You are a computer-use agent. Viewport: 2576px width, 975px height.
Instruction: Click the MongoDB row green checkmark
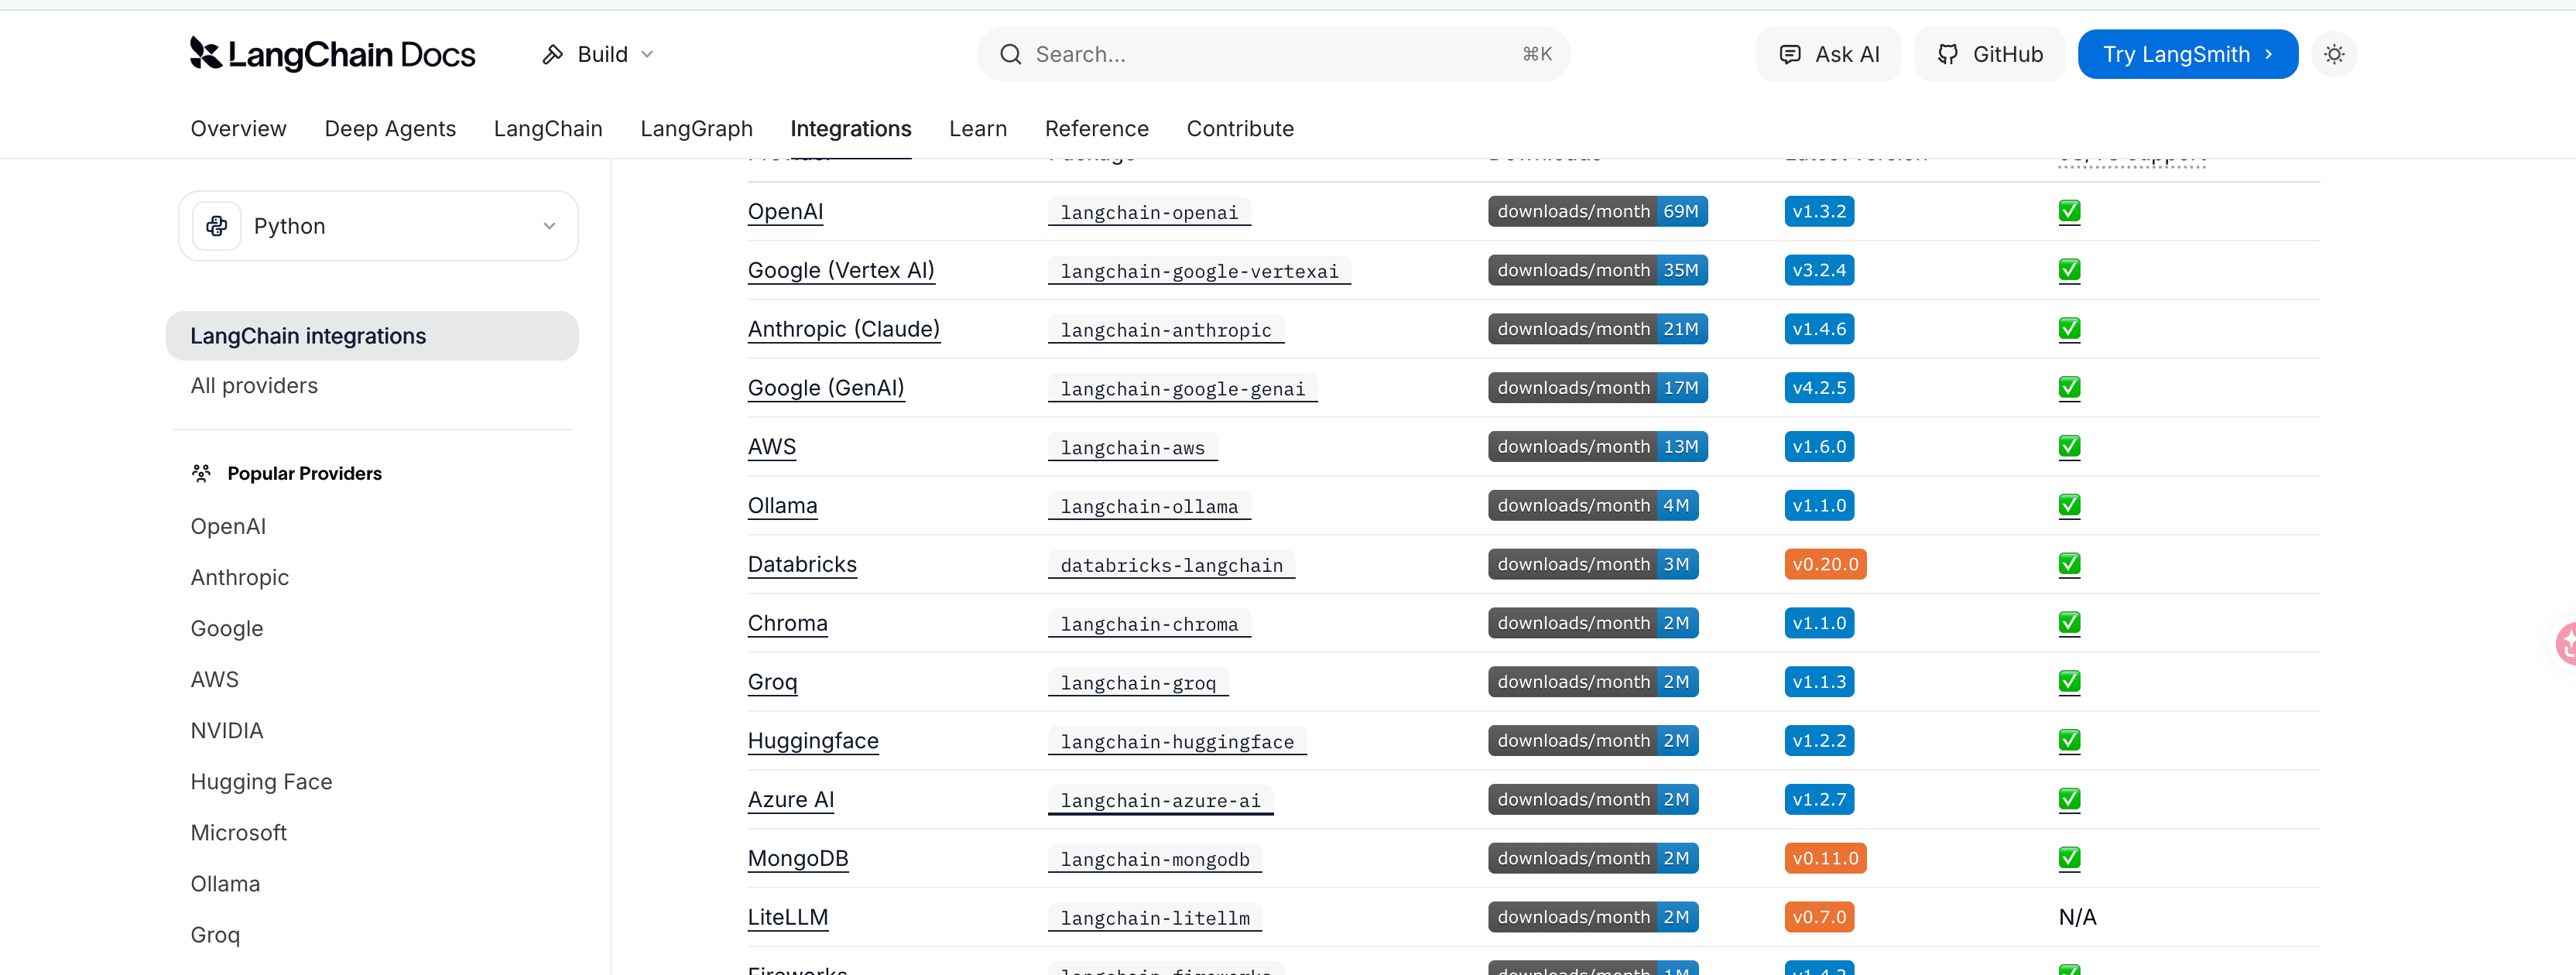click(2069, 858)
